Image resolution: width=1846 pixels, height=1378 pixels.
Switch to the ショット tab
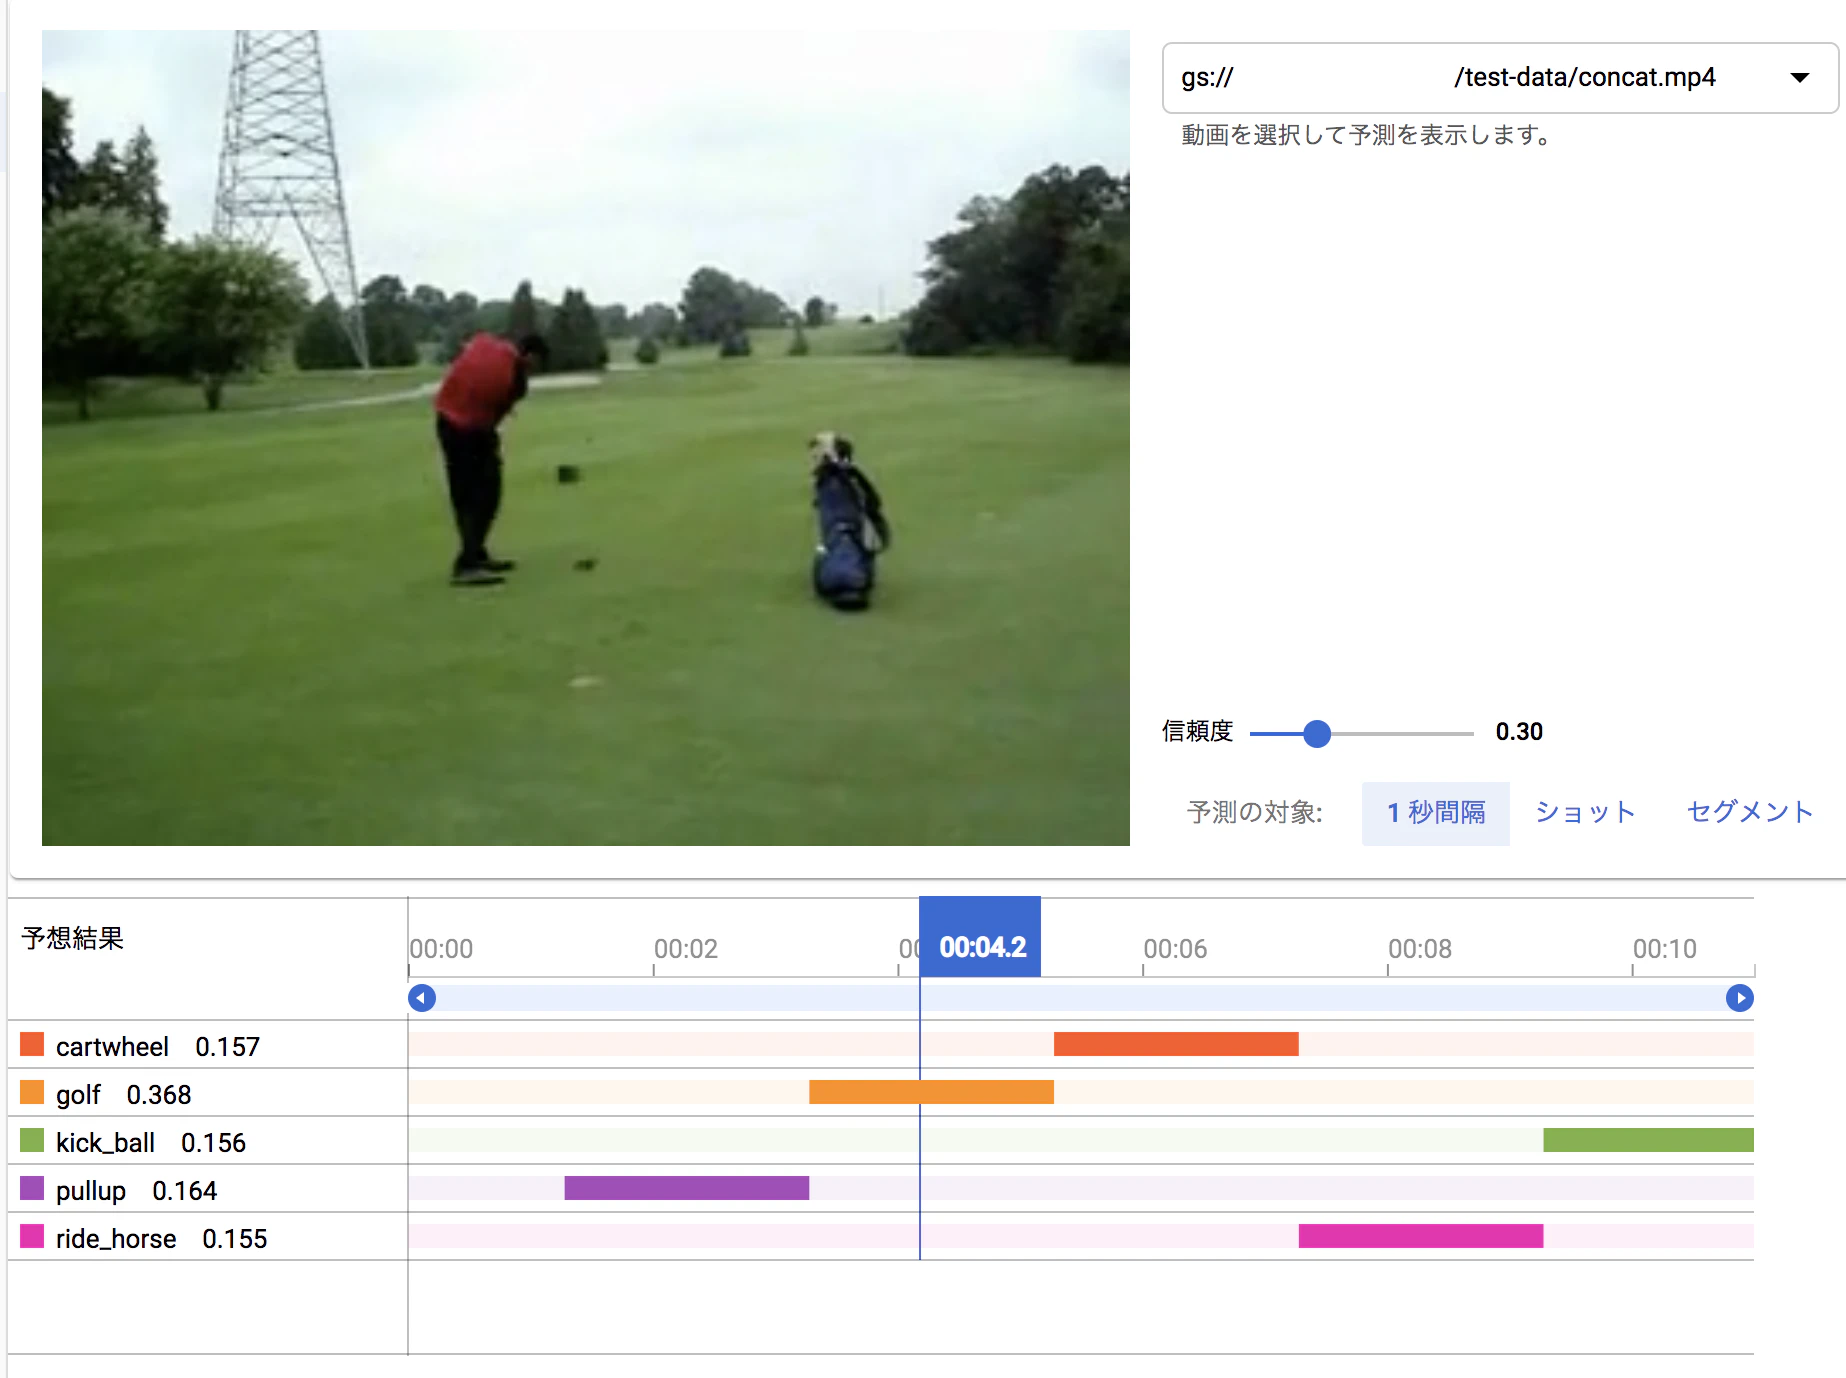coord(1585,813)
